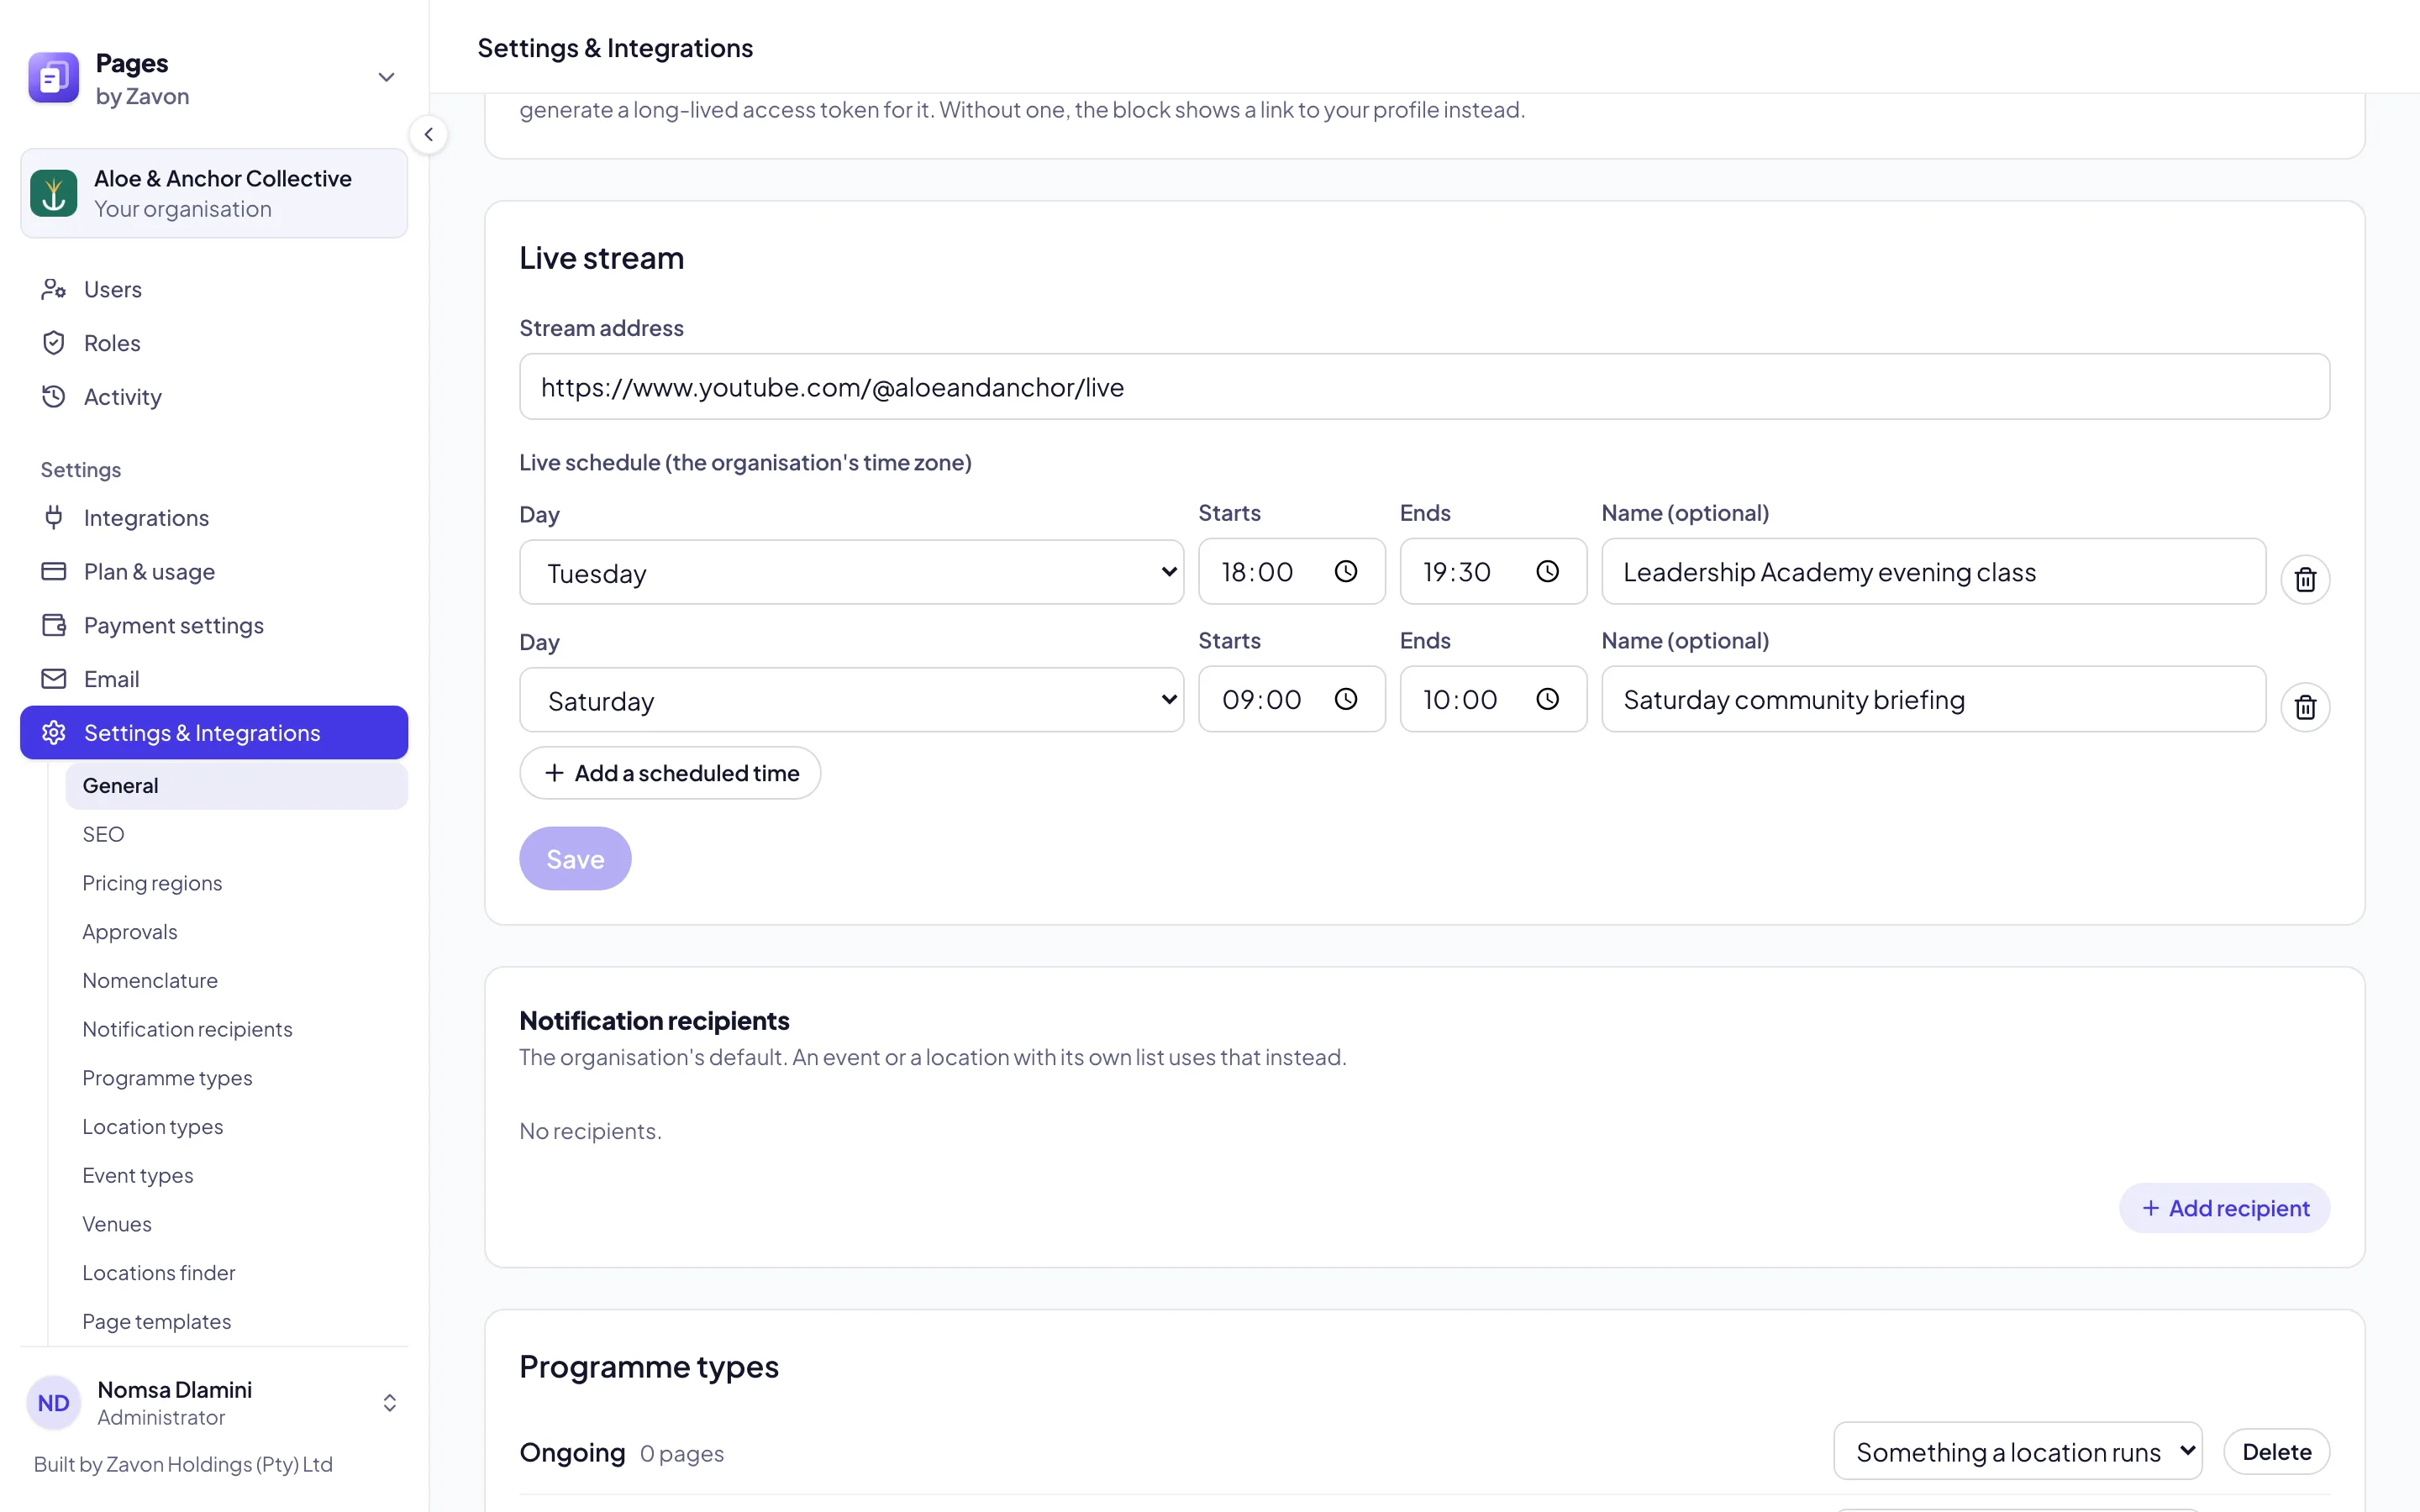Image resolution: width=2420 pixels, height=1512 pixels.
Task: Open the clock picker for the 10:00 end
Action: pos(1547,699)
